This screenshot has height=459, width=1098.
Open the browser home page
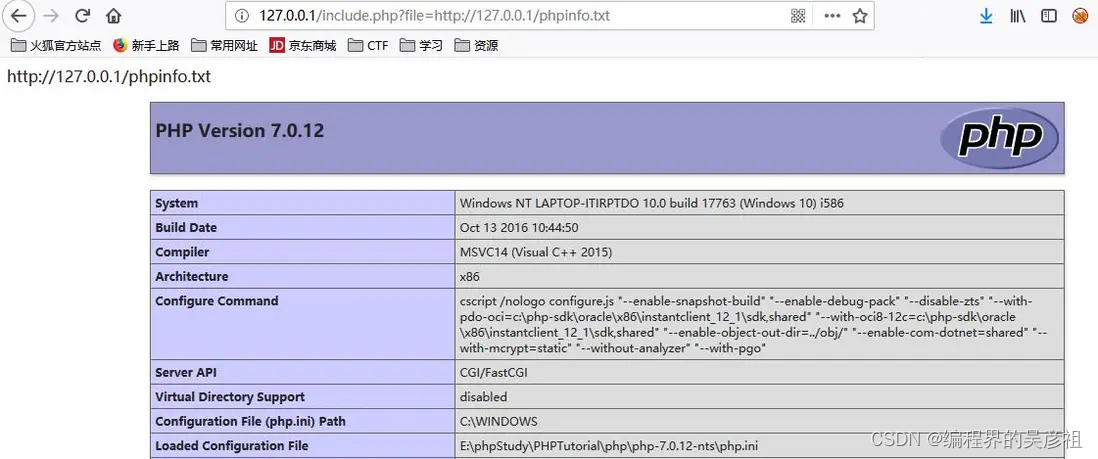pyautogui.click(x=113, y=15)
